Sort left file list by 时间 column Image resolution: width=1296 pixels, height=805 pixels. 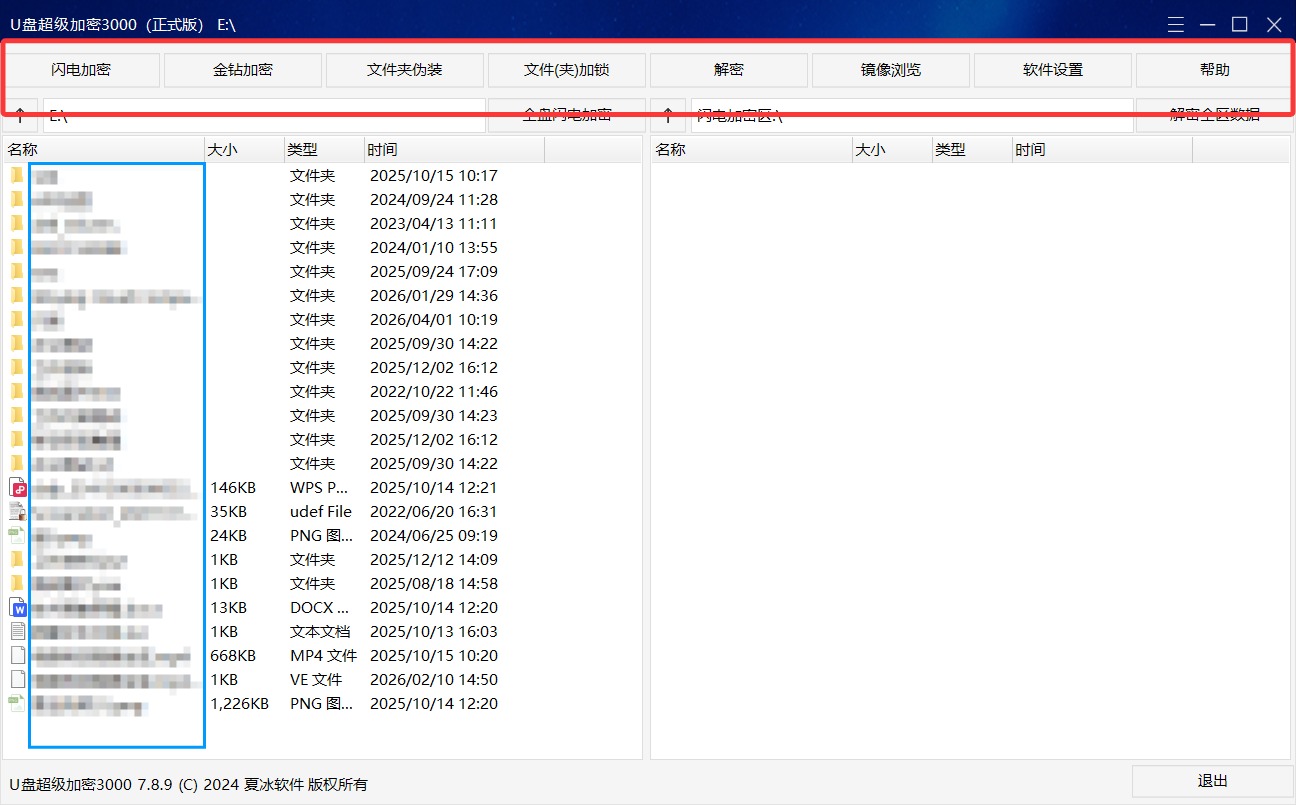click(x=454, y=150)
